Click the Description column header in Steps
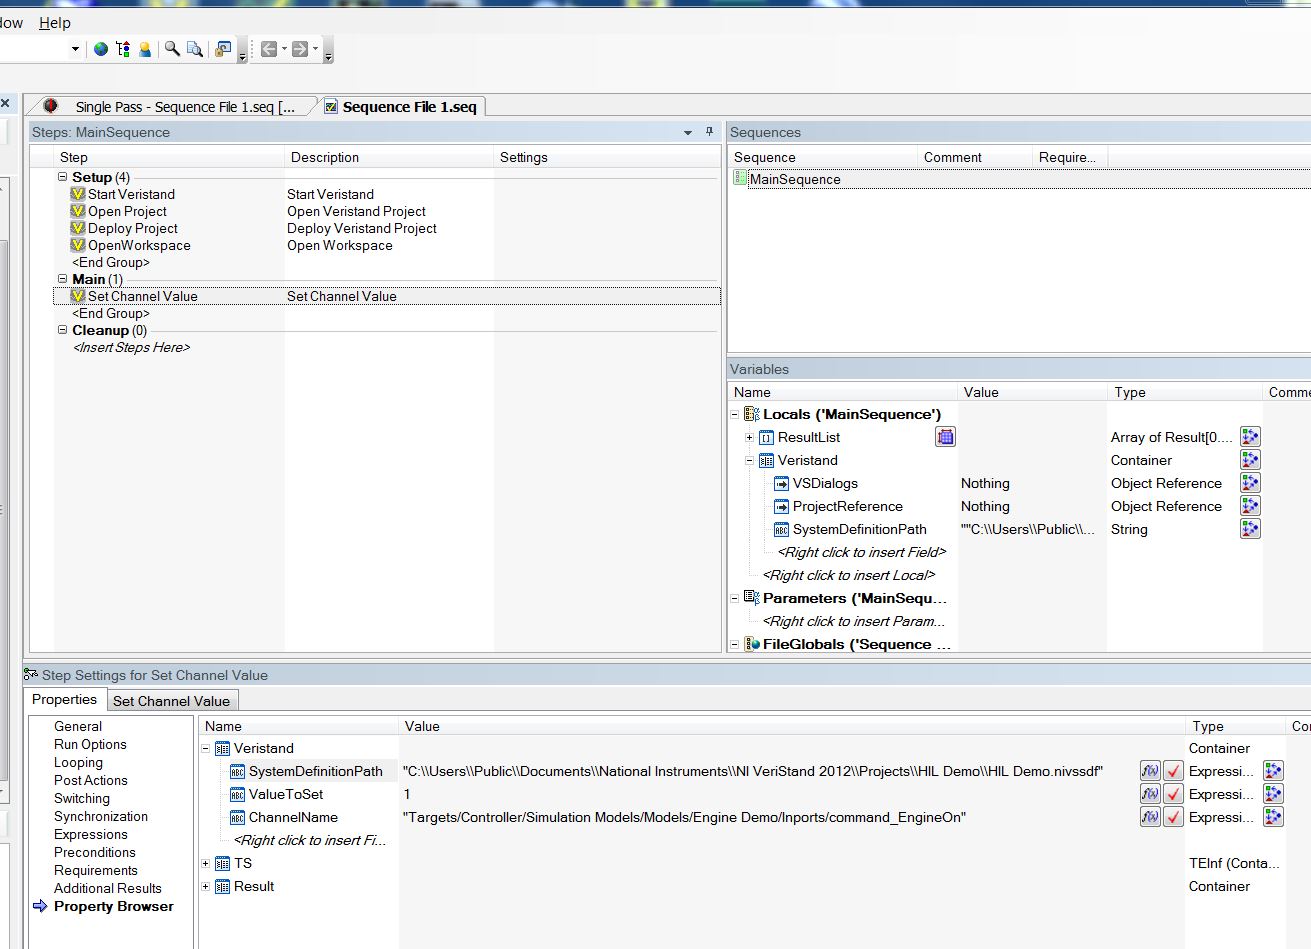The width and height of the screenshot is (1311, 949). click(388, 157)
